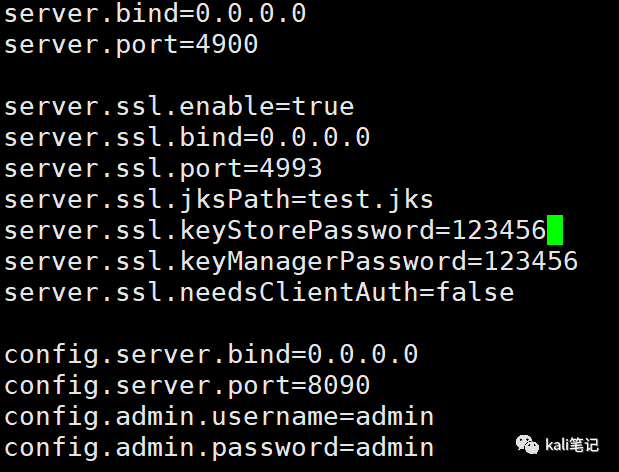Click the server.ssl.keyStorePassword key text

click(x=219, y=231)
